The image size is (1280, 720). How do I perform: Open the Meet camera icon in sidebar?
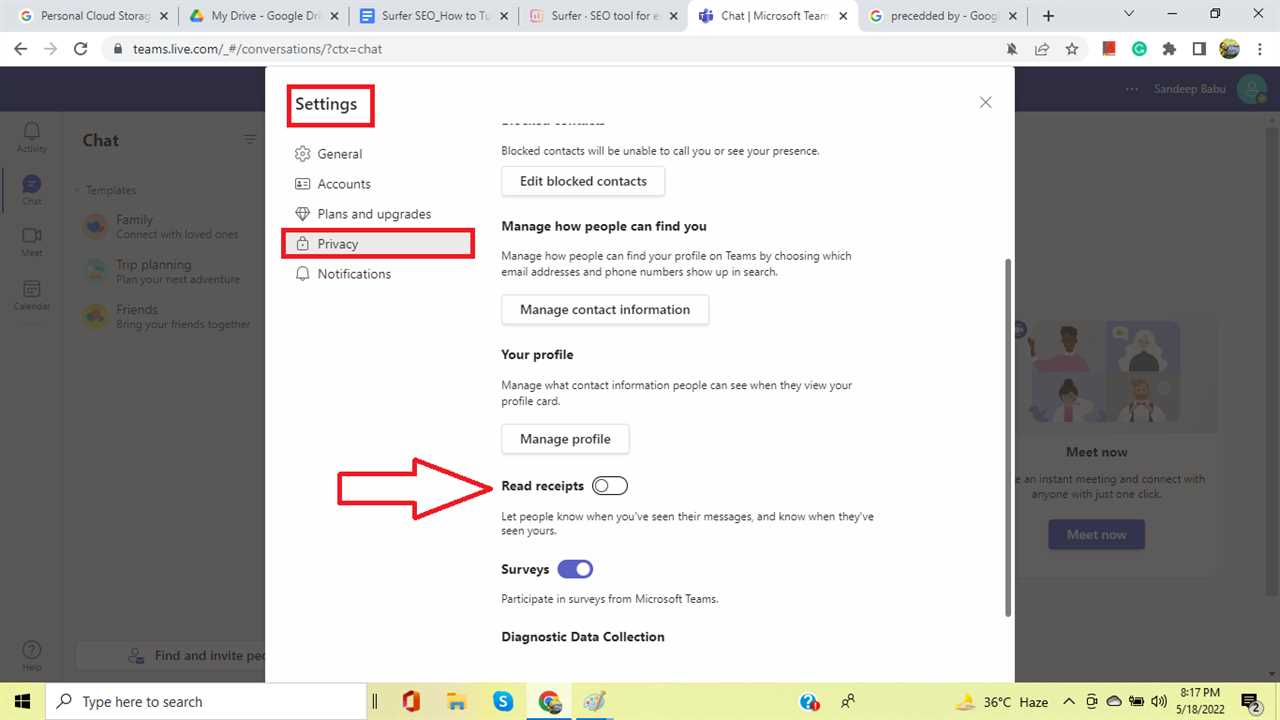click(31, 241)
